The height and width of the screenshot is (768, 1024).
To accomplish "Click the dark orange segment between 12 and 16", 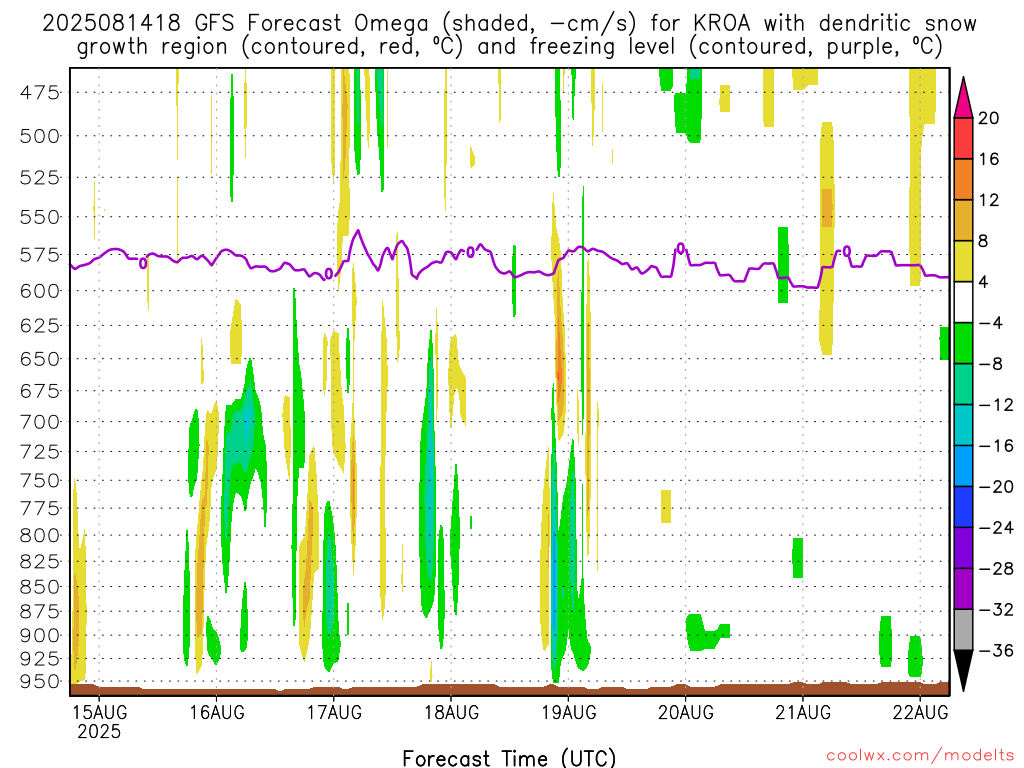I will click(963, 180).
